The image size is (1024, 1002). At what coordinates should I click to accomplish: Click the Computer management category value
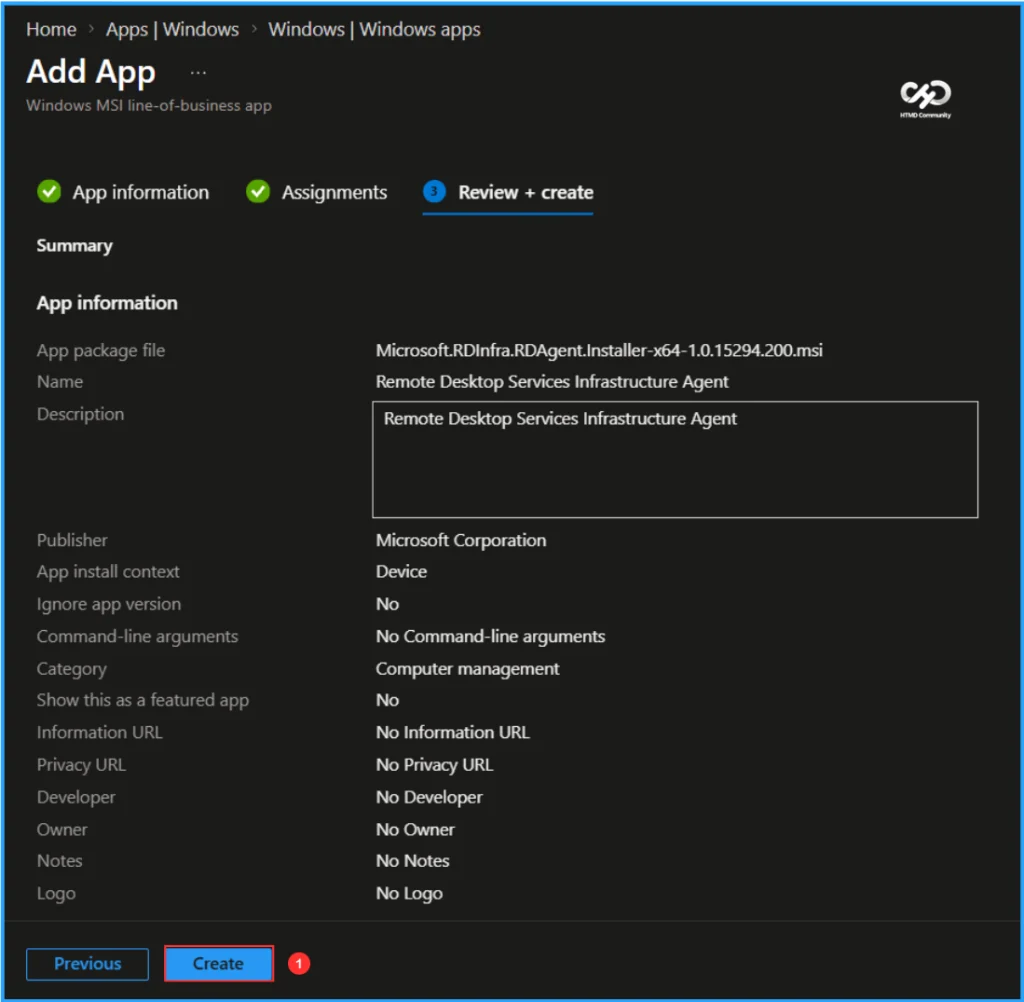coord(468,668)
